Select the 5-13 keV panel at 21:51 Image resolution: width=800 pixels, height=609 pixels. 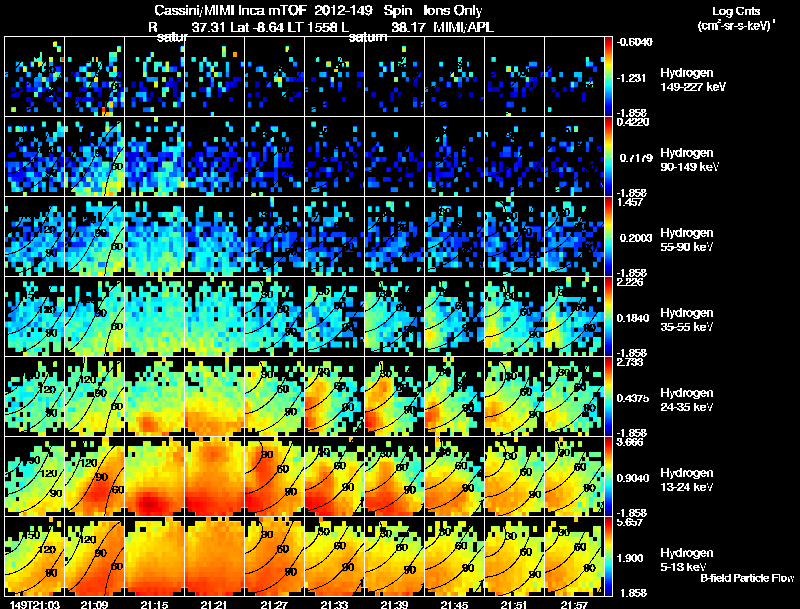coord(514,556)
